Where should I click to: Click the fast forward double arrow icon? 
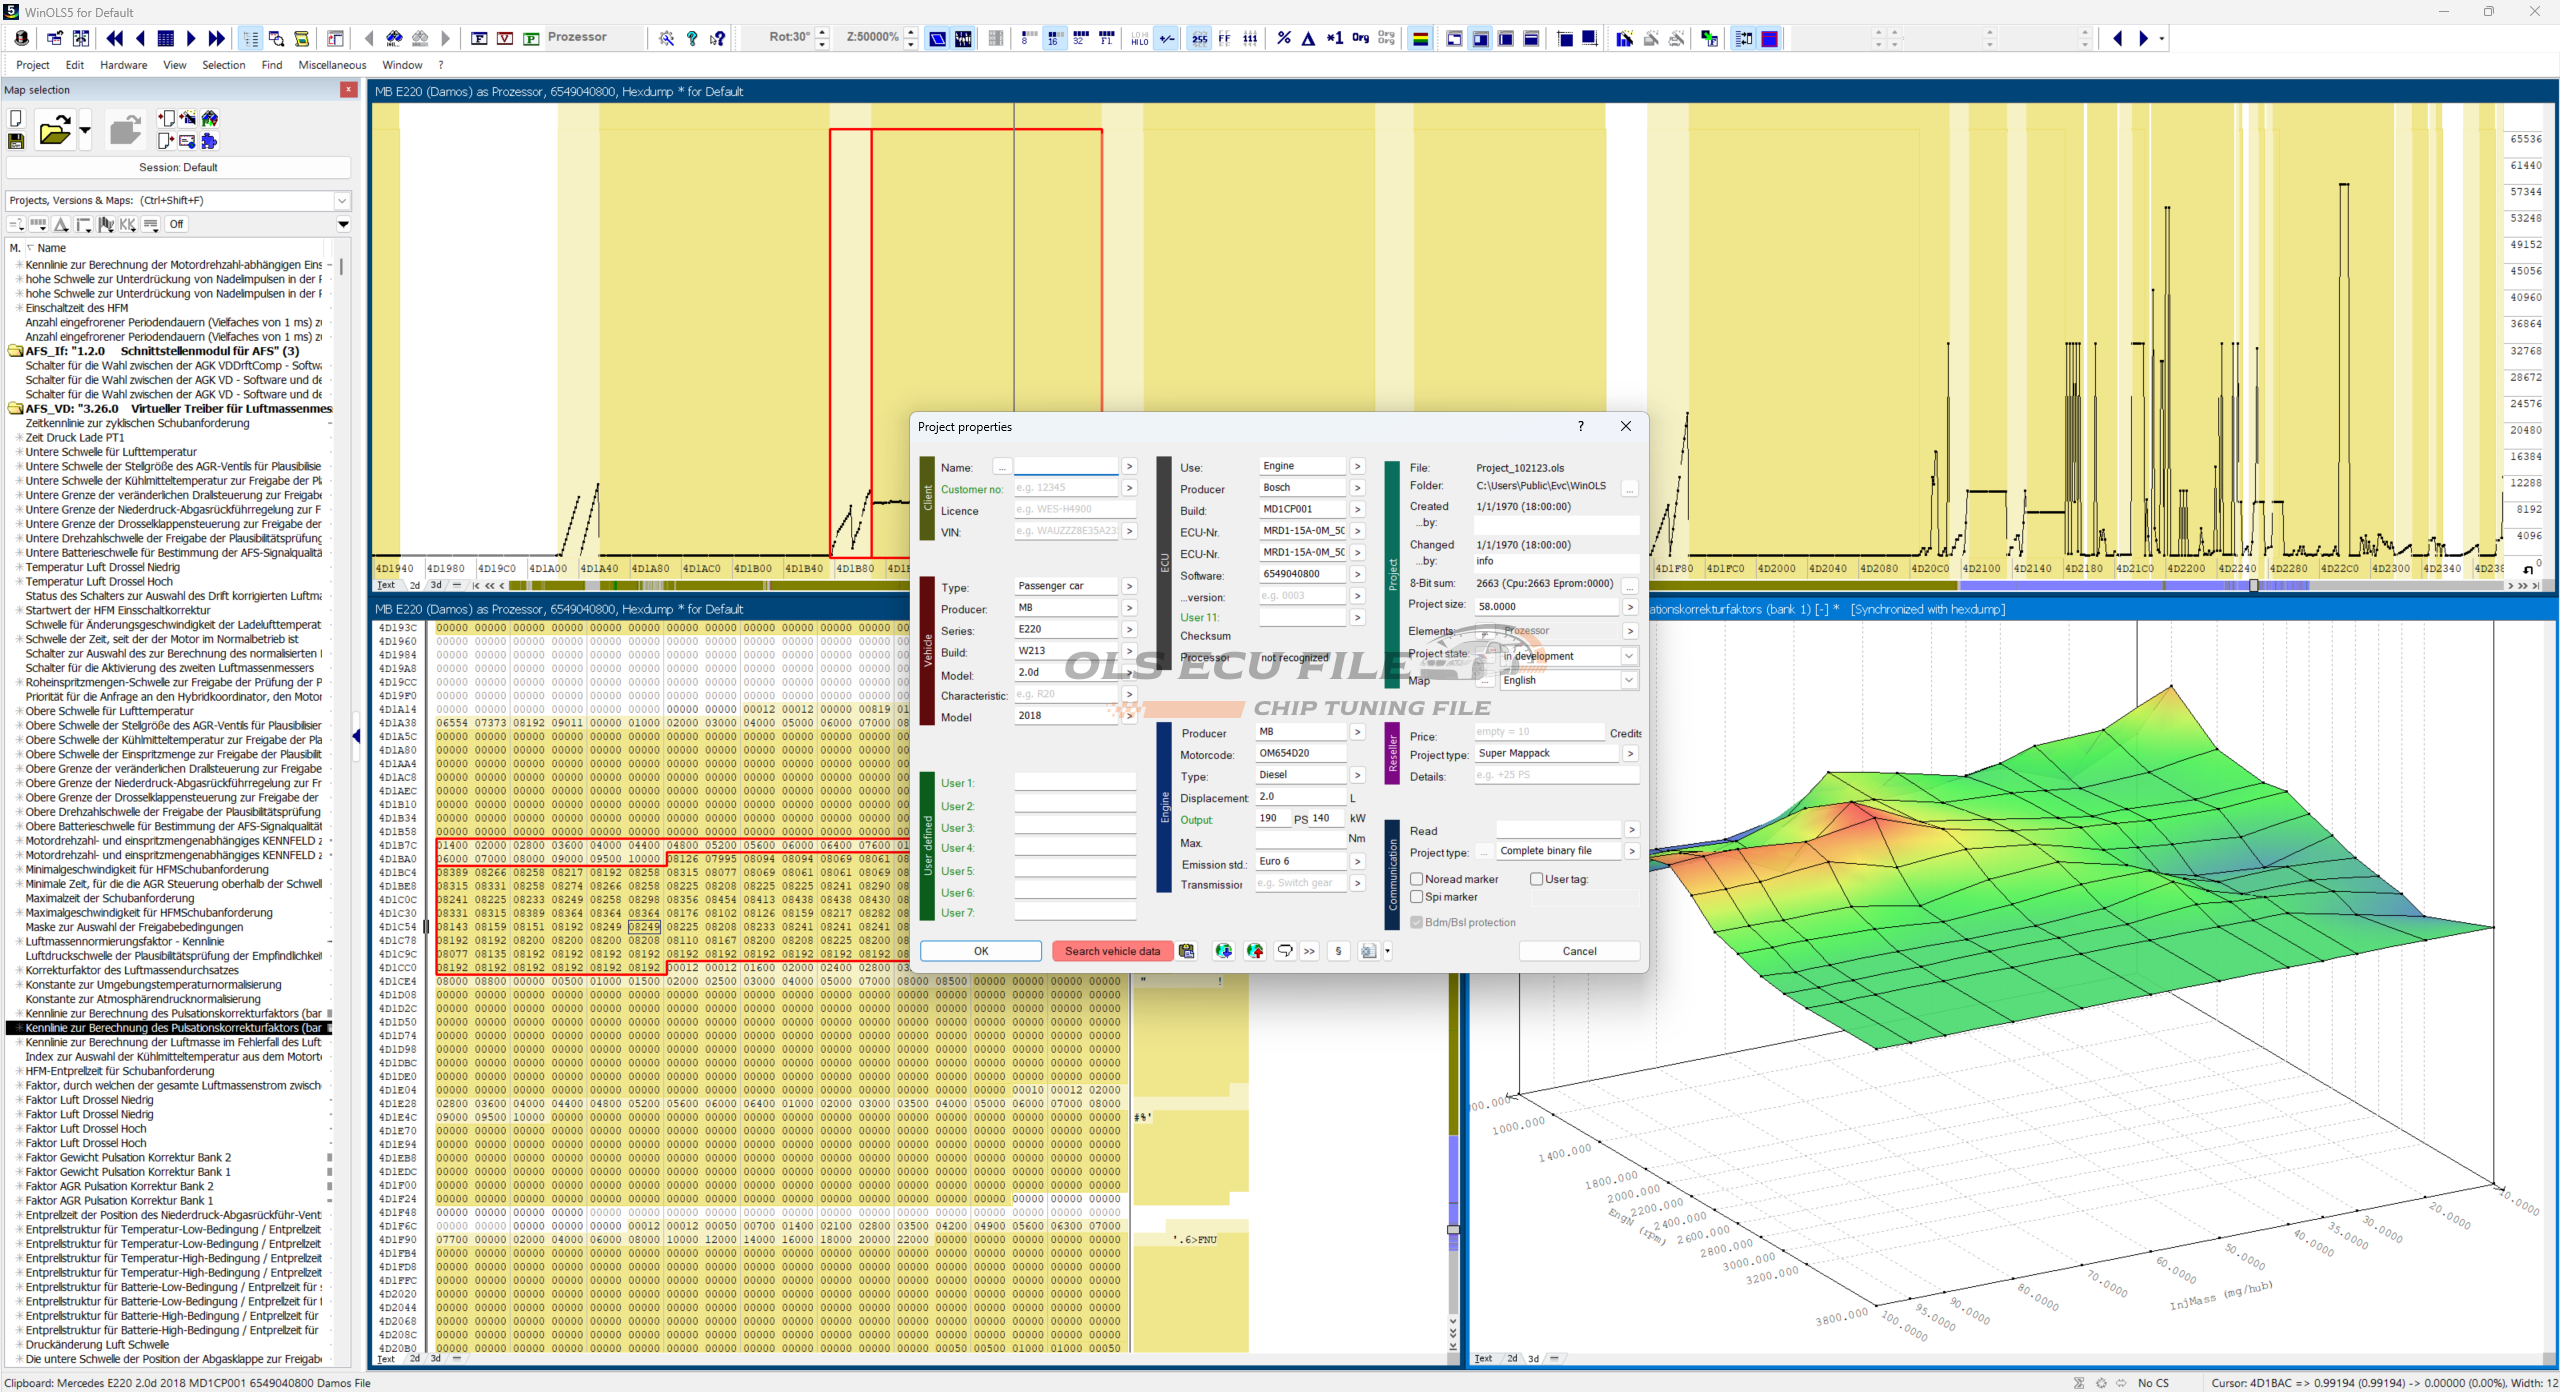pyautogui.click(x=216, y=38)
